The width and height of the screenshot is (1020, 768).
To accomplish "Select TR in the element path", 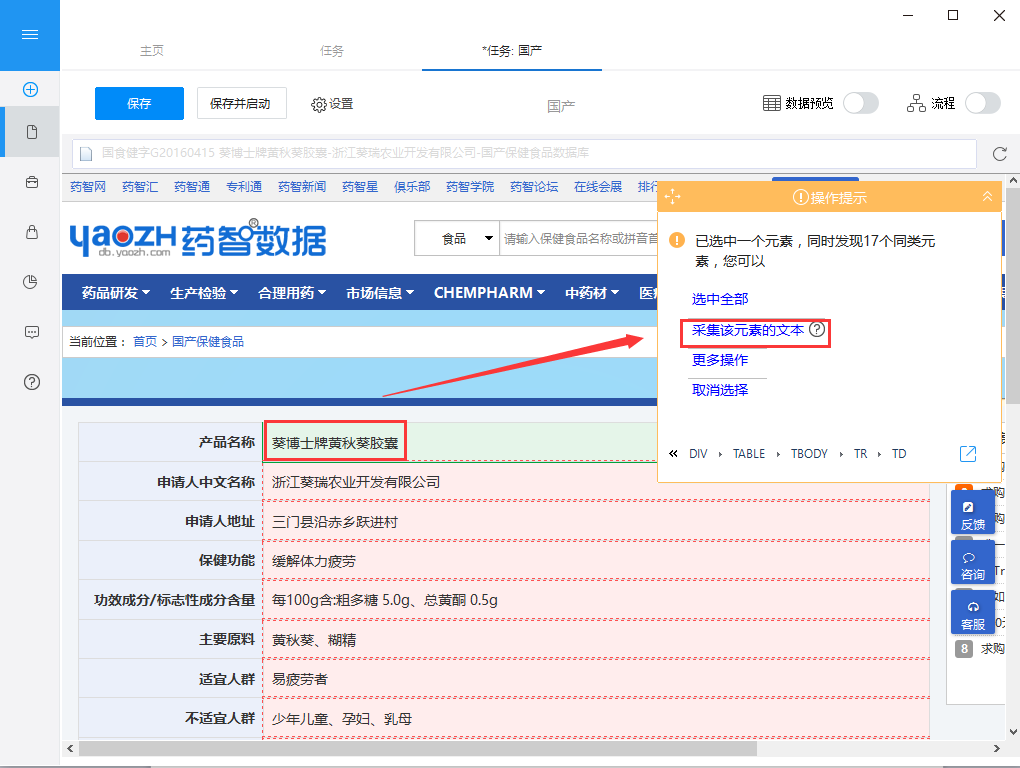I will [861, 454].
